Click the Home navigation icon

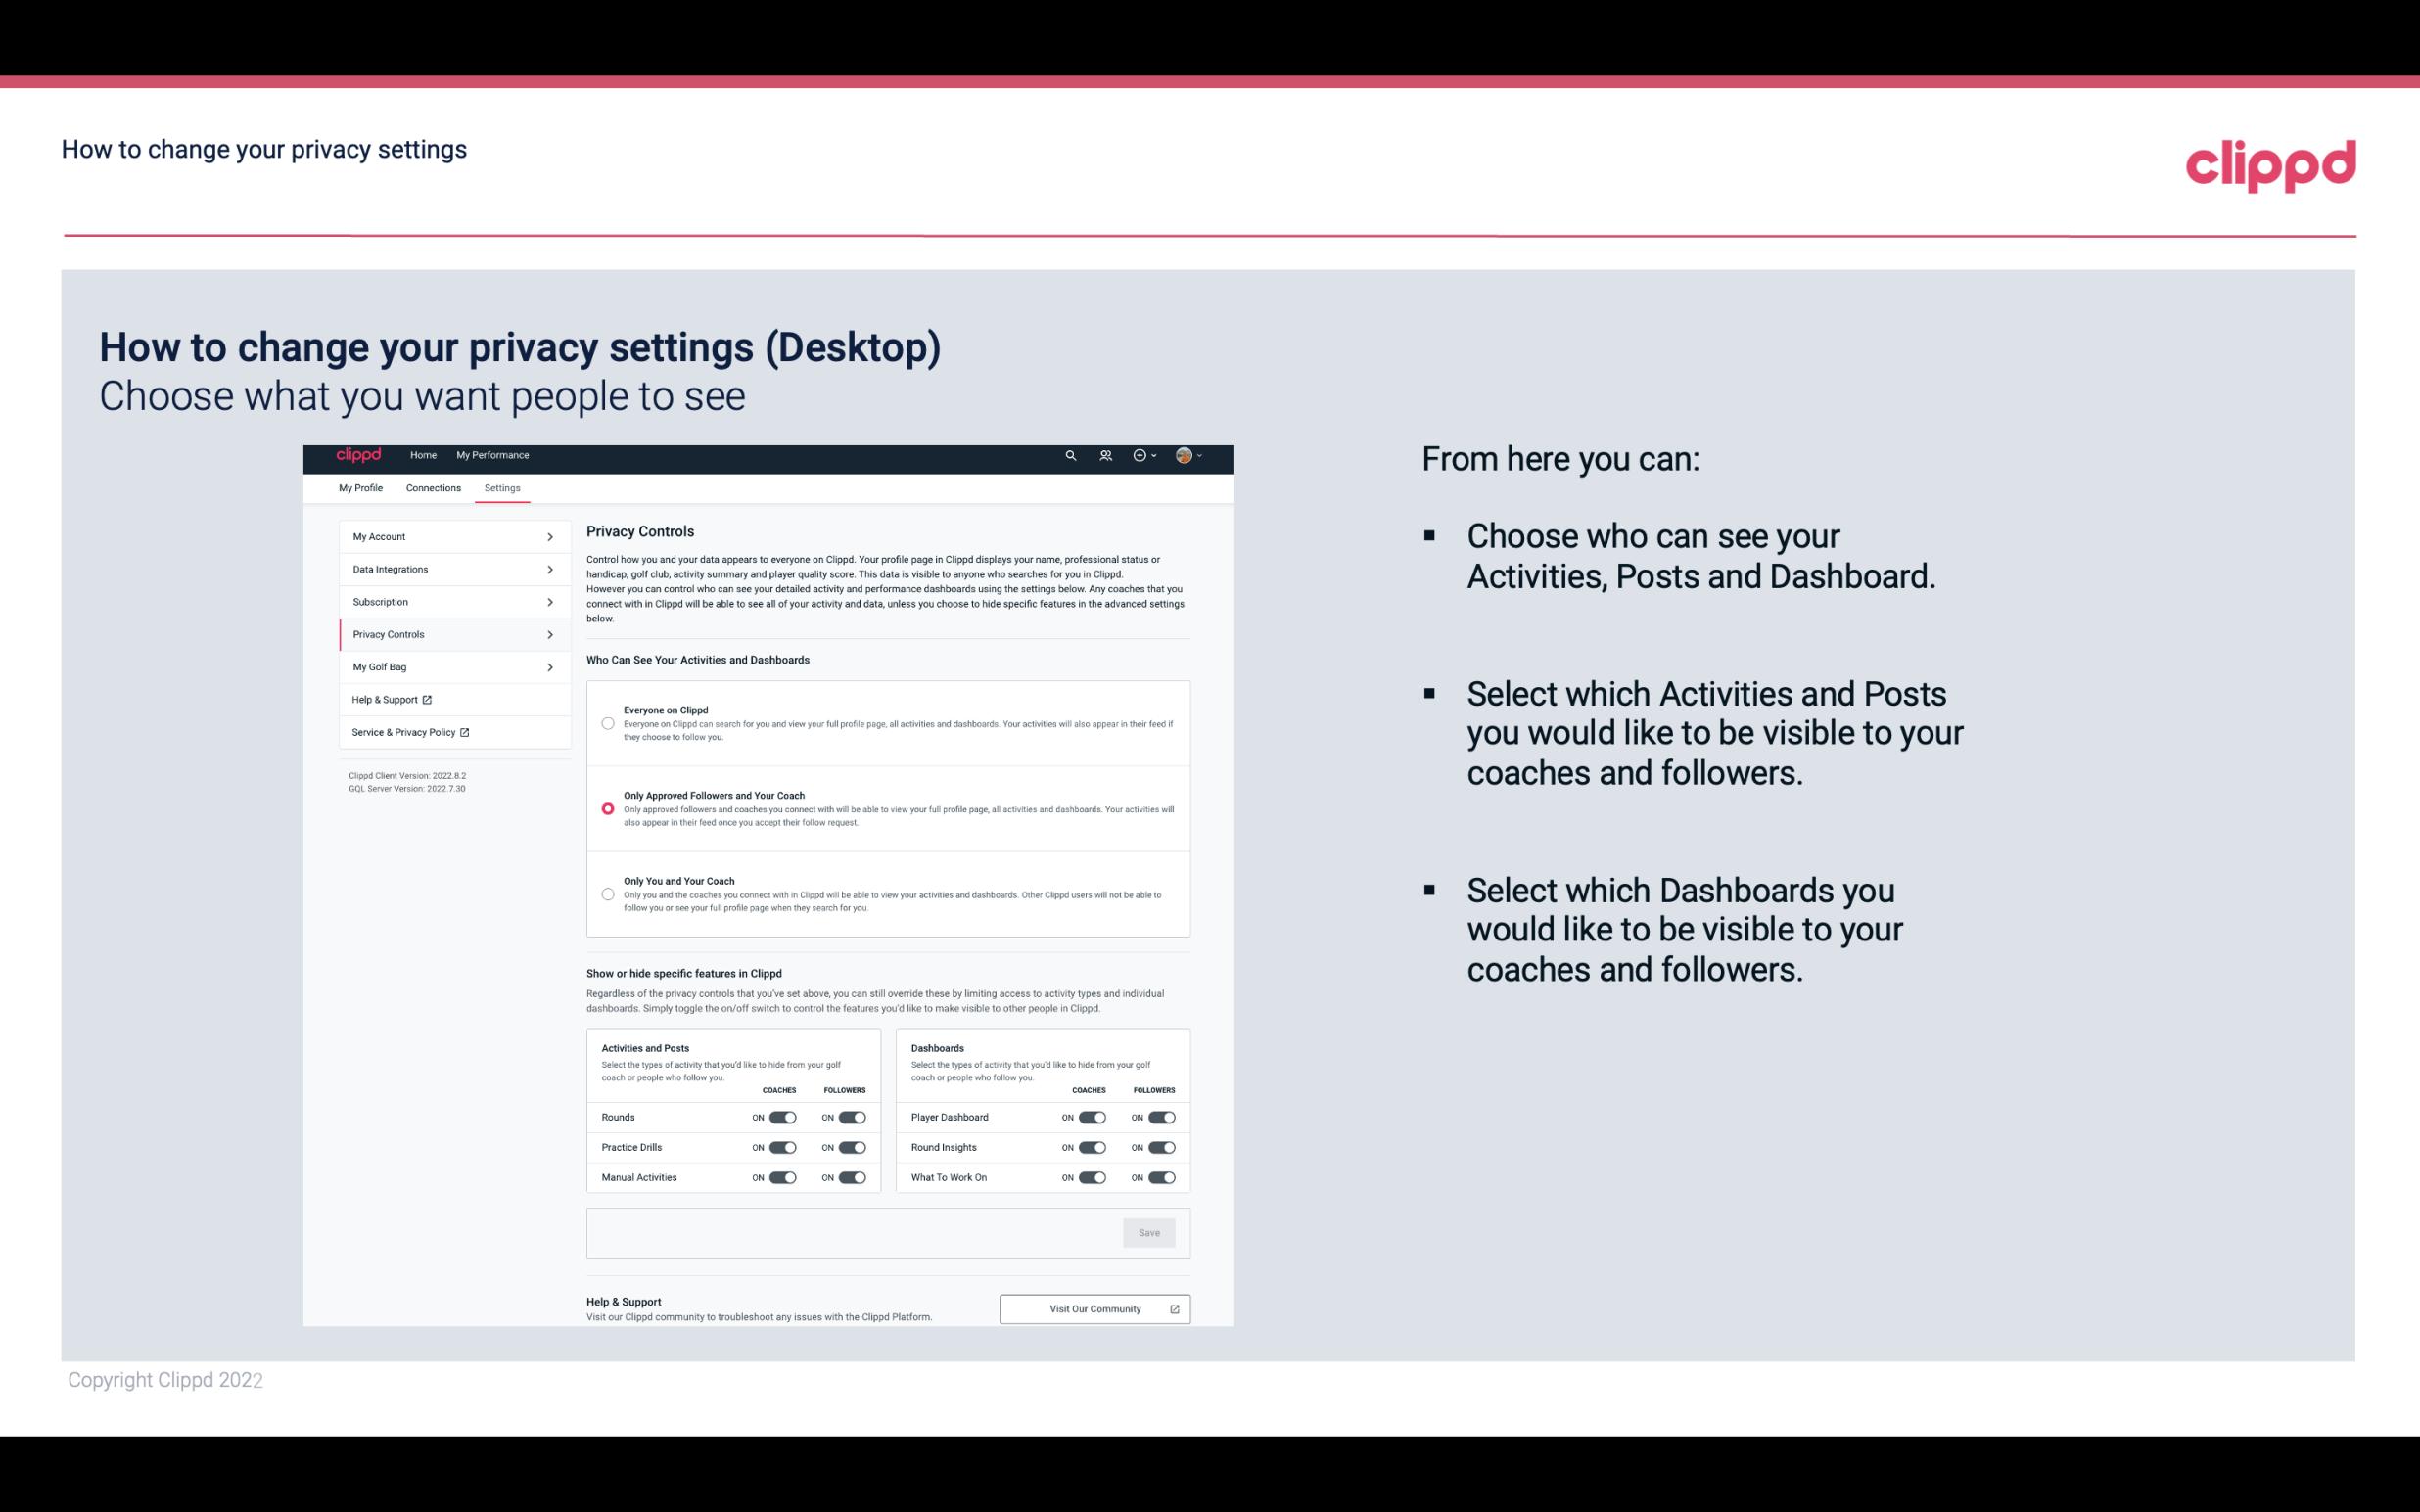tap(423, 455)
